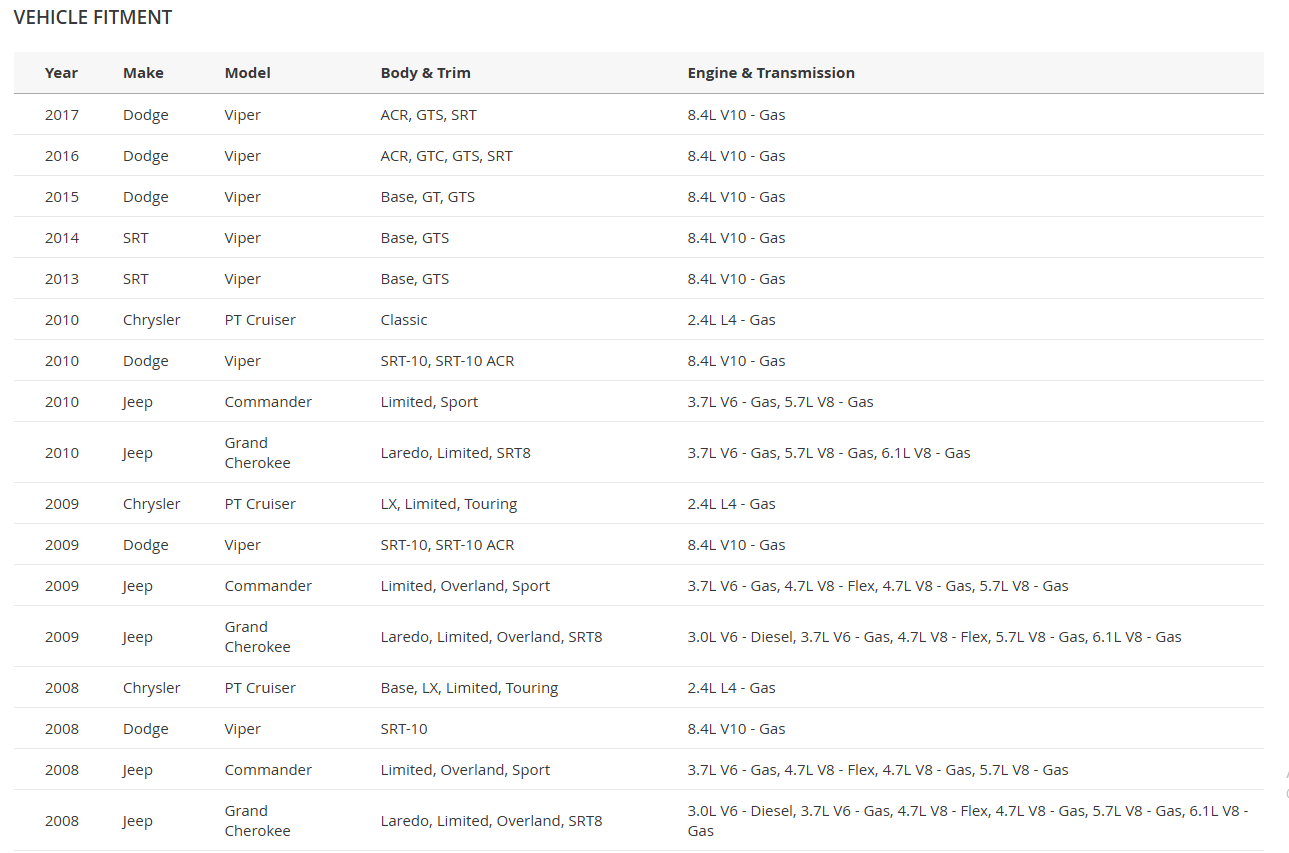Viewport: 1289px width, 853px height.
Task: Select trim "Base, LX, Limited, Touring"
Action: point(470,688)
